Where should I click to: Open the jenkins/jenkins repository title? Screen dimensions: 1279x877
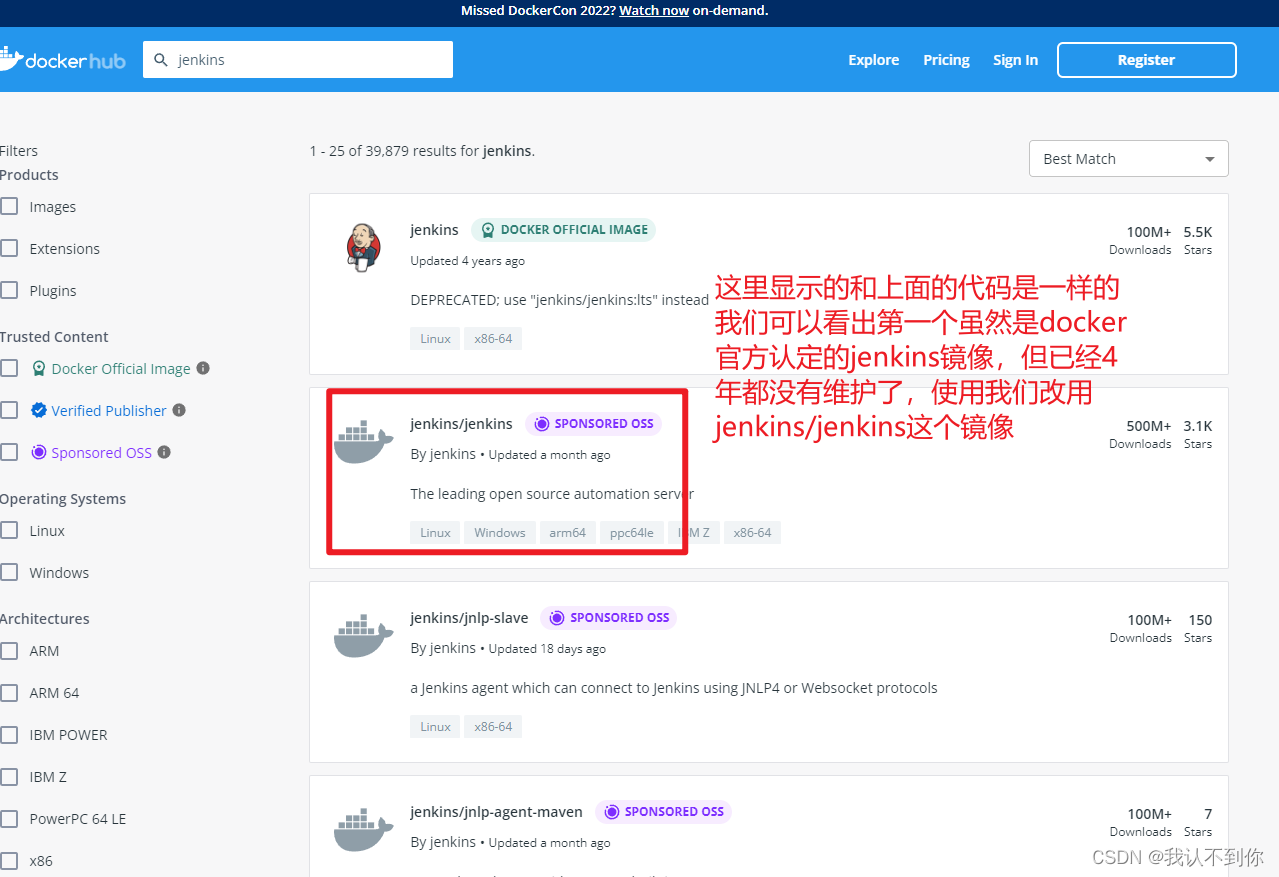click(461, 424)
